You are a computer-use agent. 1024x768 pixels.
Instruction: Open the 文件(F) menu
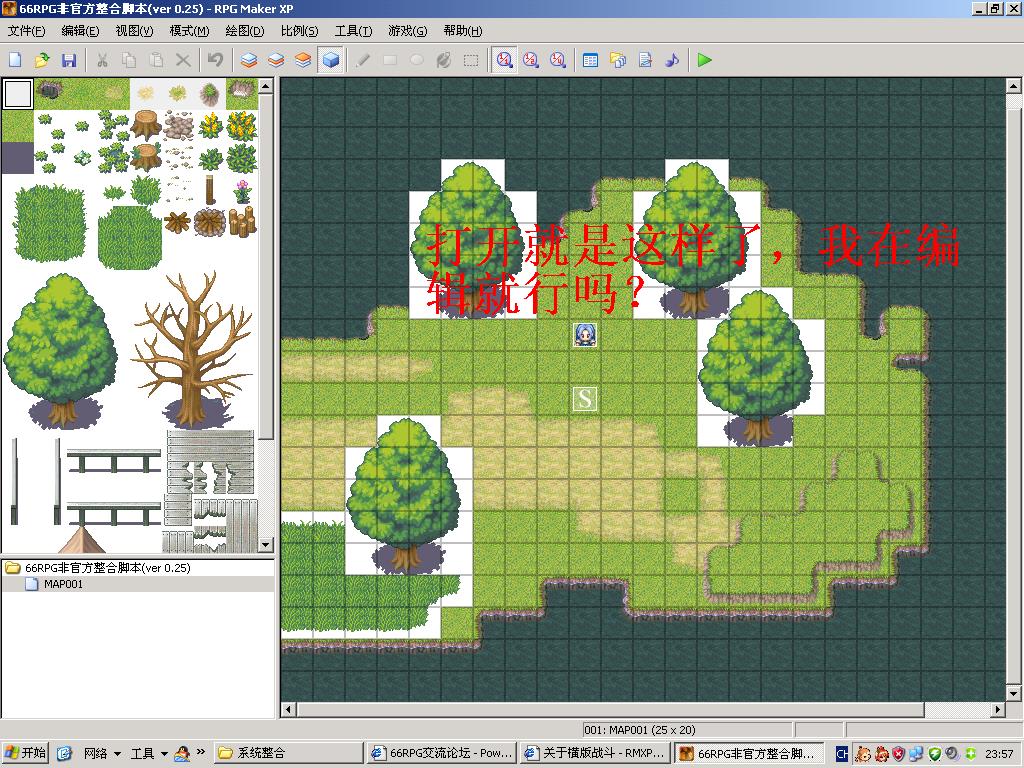click(27, 31)
